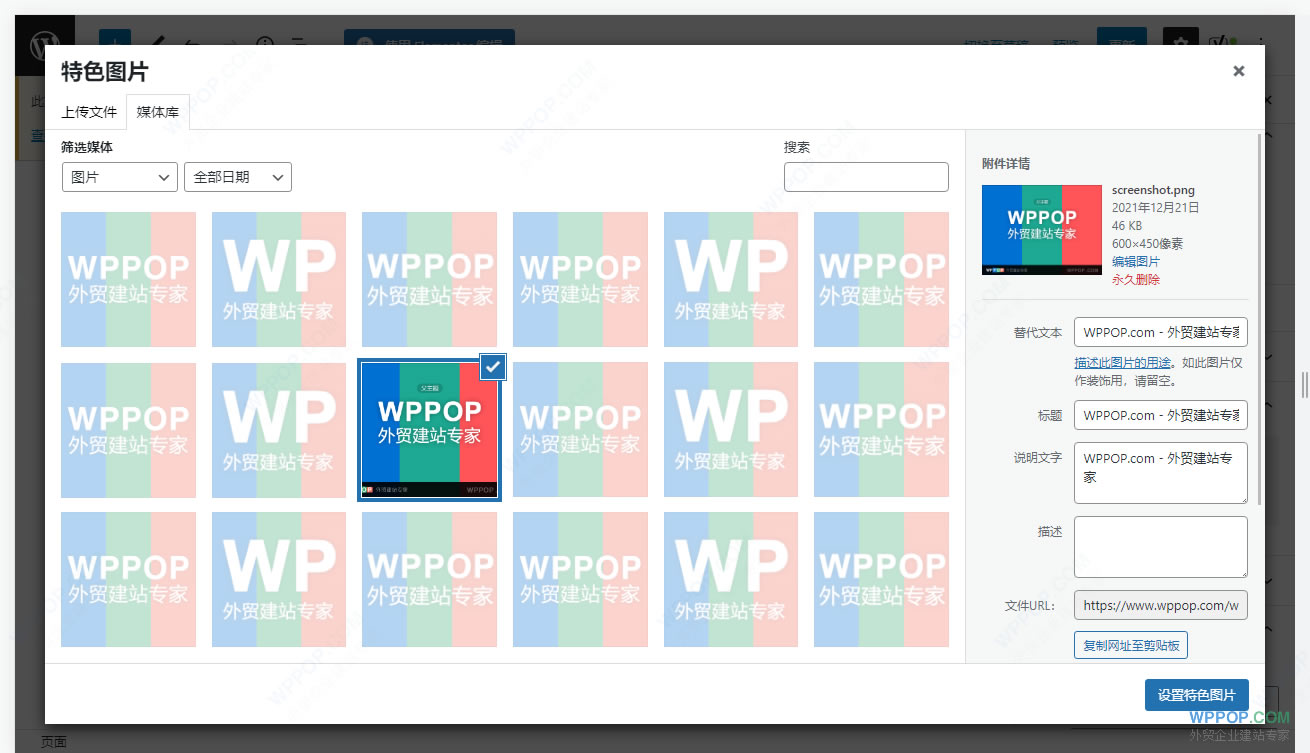1310x753 pixels.
Task: Click the 复制网址至剪贴板 button
Action: (1131, 645)
